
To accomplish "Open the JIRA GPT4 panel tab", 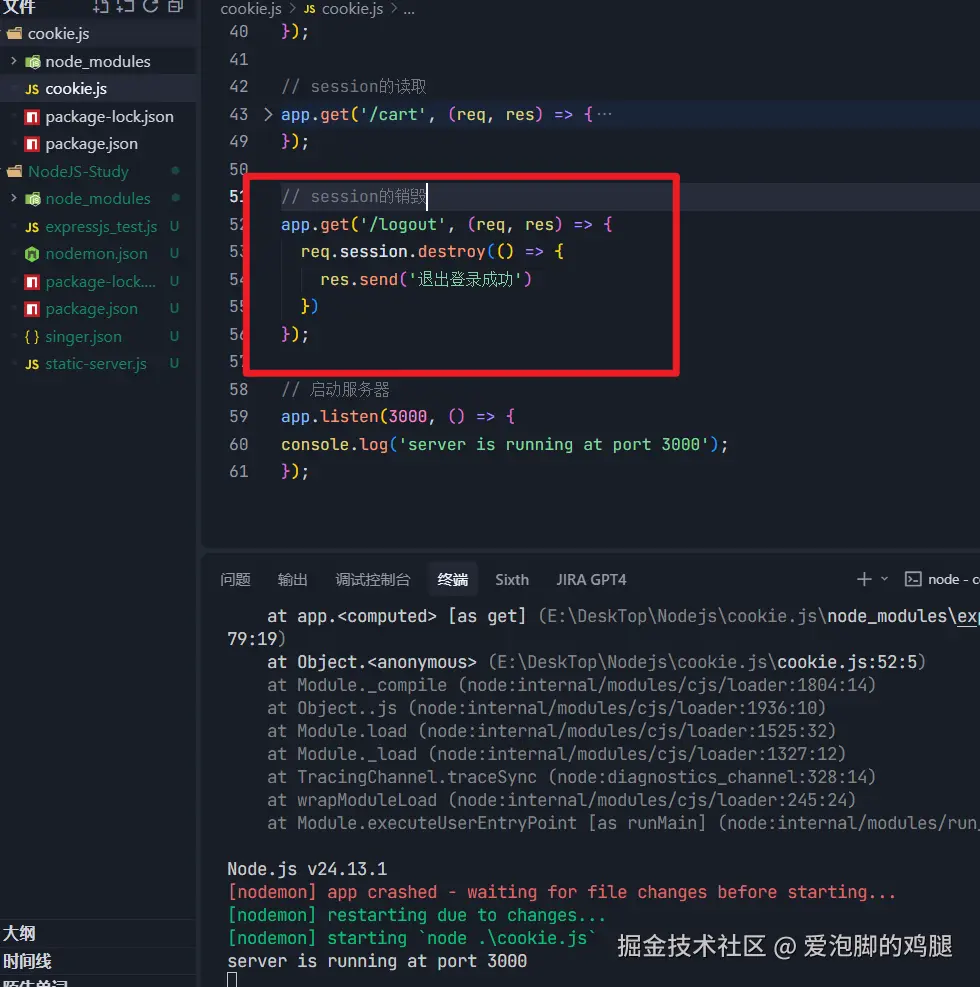I will [x=591, y=579].
